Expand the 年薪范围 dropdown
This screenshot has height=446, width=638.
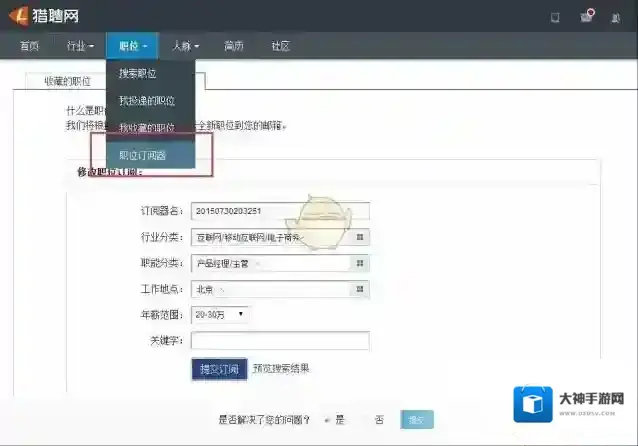pos(220,315)
